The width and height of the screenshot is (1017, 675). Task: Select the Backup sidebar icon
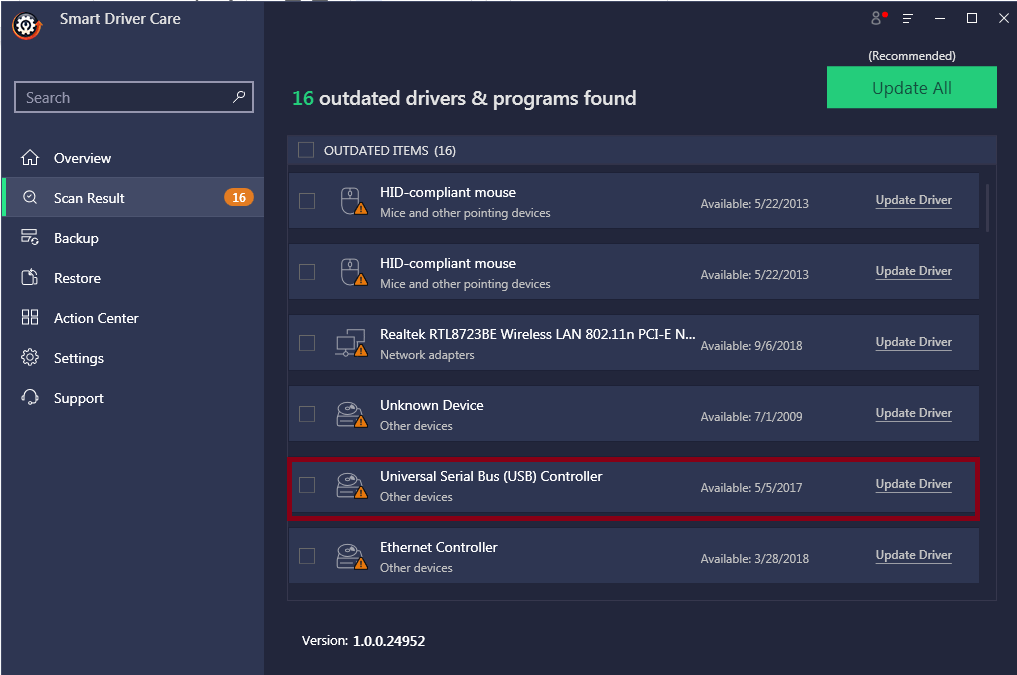click(x=31, y=237)
